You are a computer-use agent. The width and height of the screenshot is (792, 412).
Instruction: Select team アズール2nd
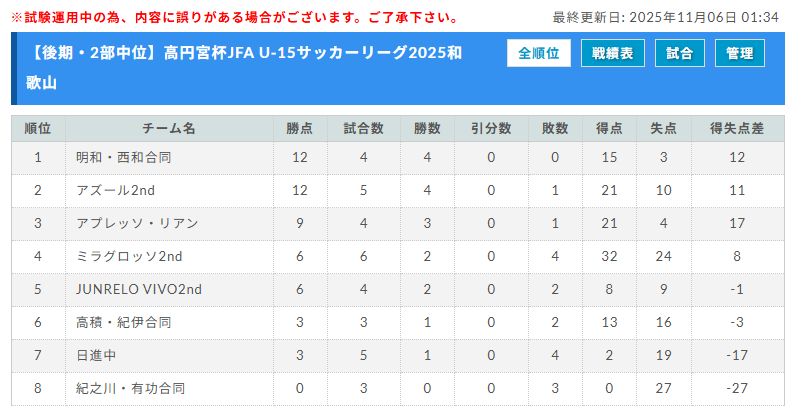(x=115, y=190)
